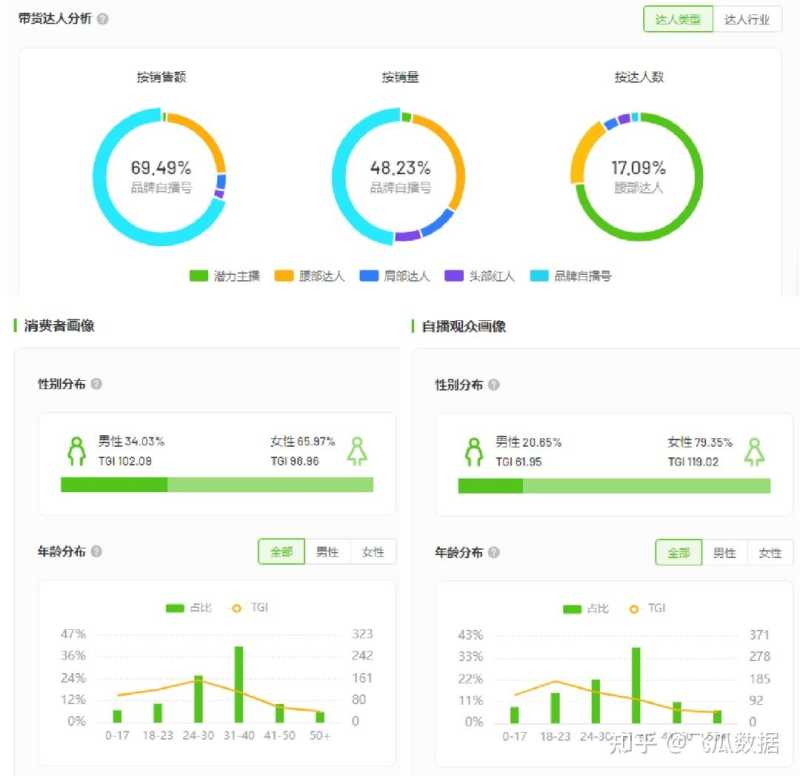Switch 自播观众画像 age chart to 女性
The width and height of the screenshot is (800, 776).
[x=770, y=551]
